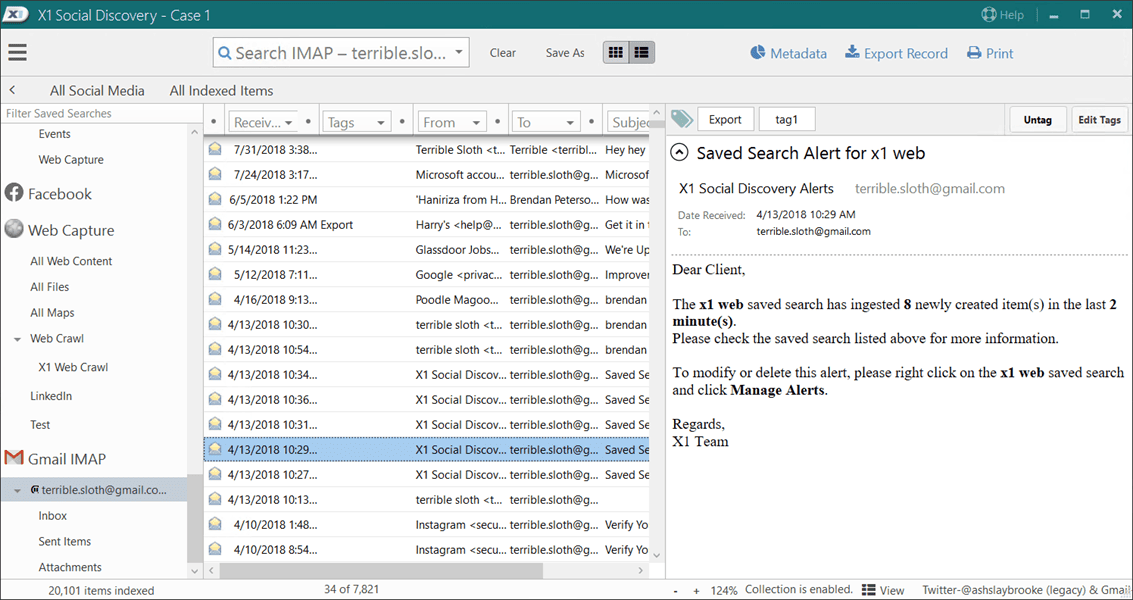Click the X1 application logo
Image resolution: width=1133 pixels, height=600 pixels.
[14, 14]
